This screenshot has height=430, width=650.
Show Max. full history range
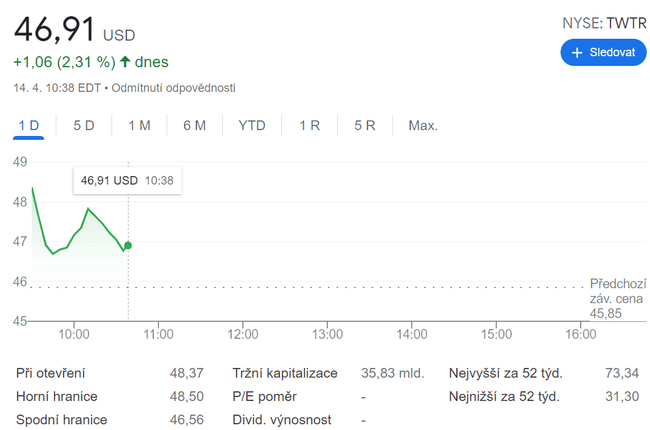pyautogui.click(x=423, y=126)
